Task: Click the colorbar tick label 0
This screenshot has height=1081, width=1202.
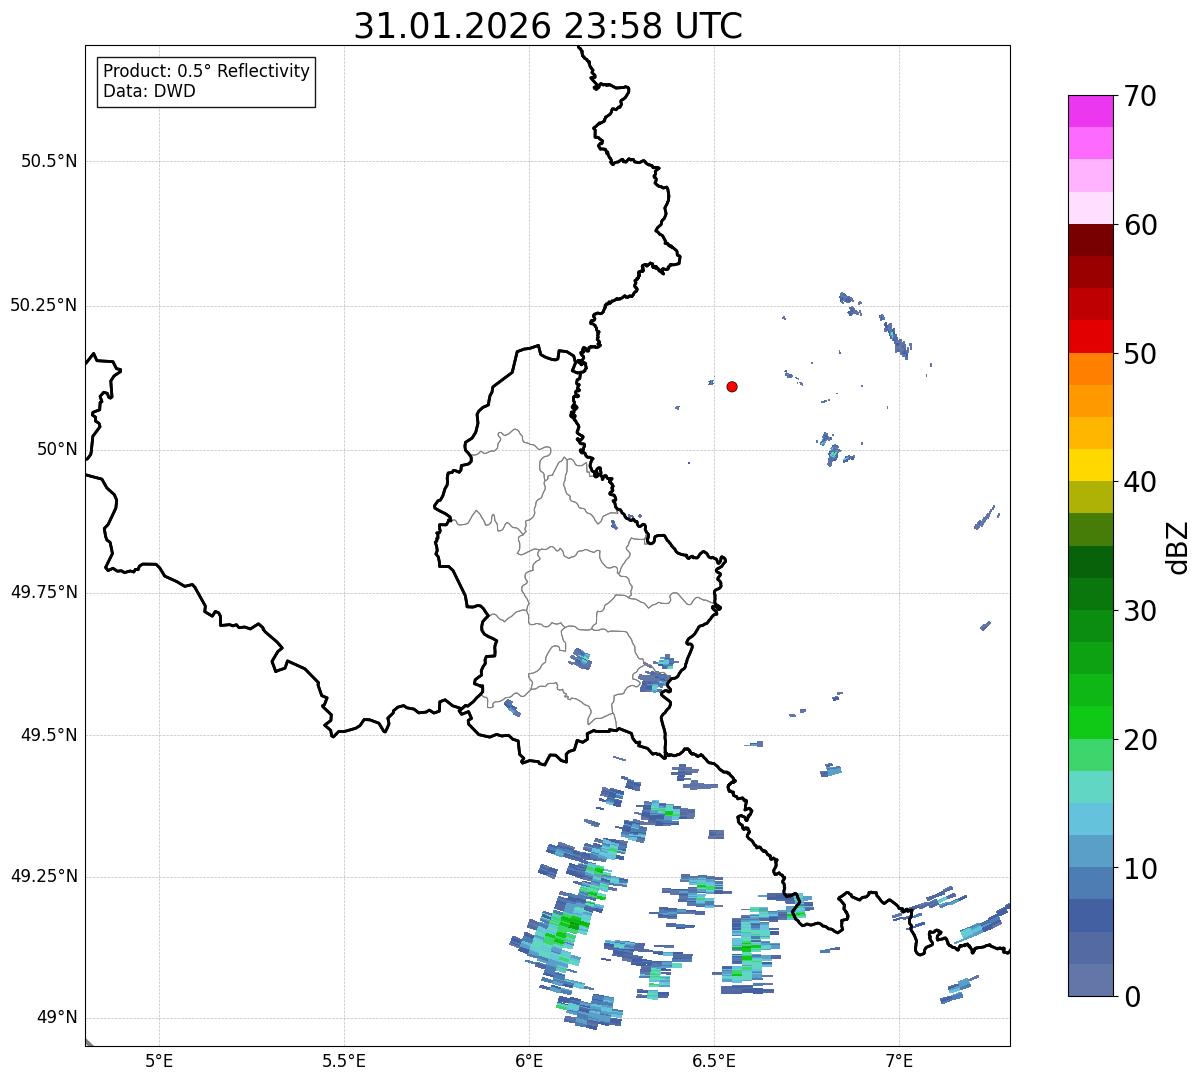Action: 1132,997
